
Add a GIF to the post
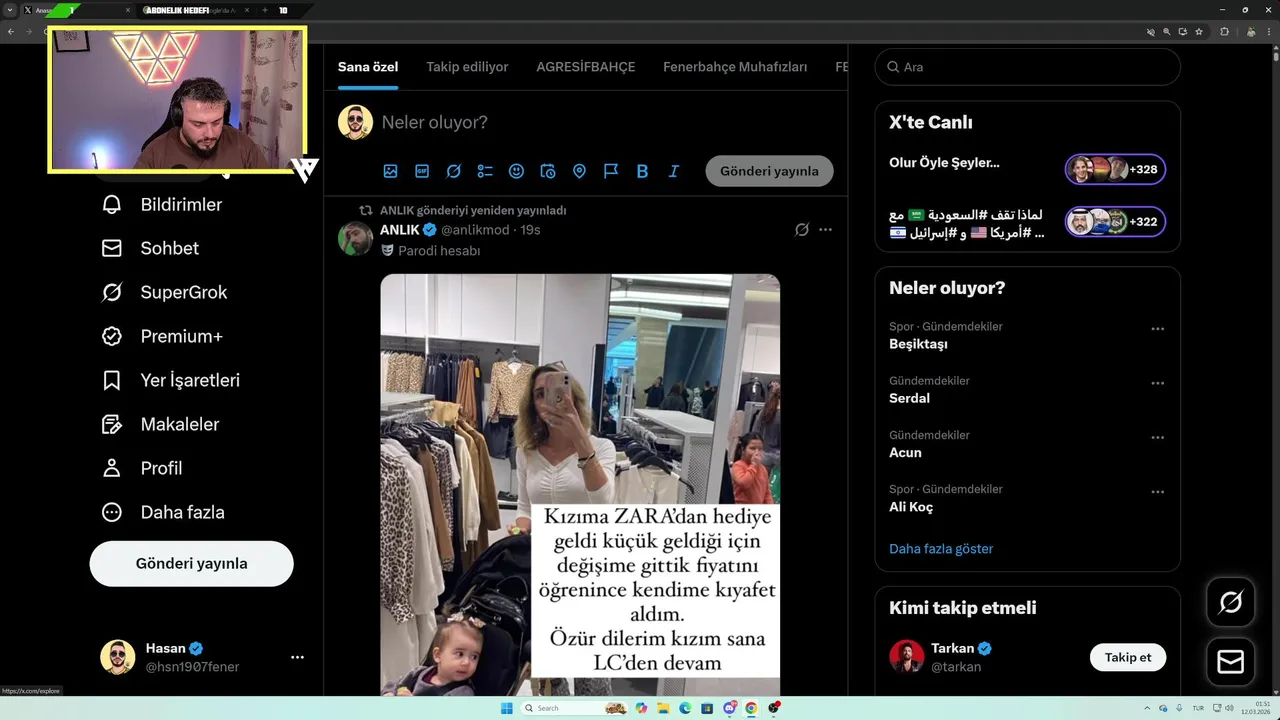pyautogui.click(x=422, y=171)
